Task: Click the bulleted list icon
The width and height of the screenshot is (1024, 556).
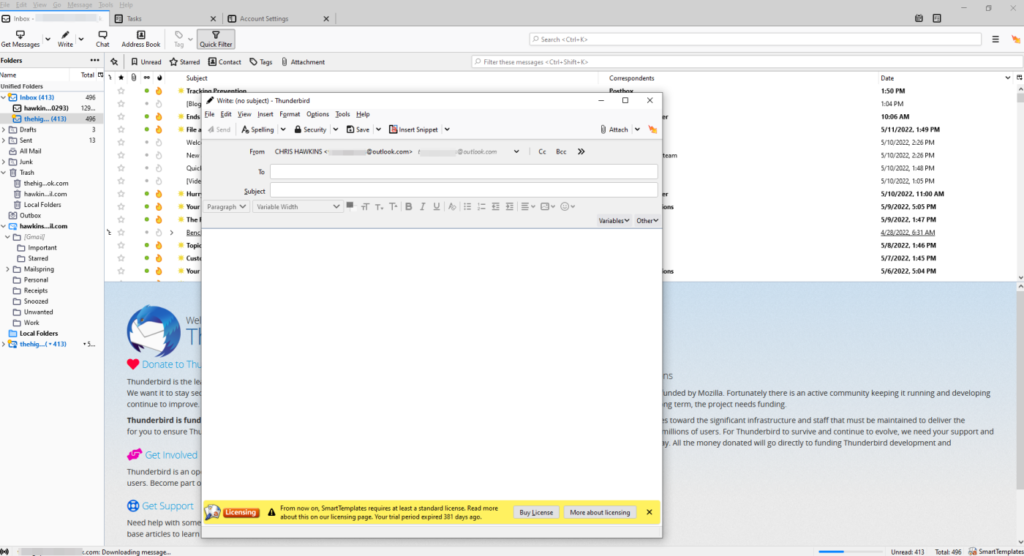Action: point(468,206)
